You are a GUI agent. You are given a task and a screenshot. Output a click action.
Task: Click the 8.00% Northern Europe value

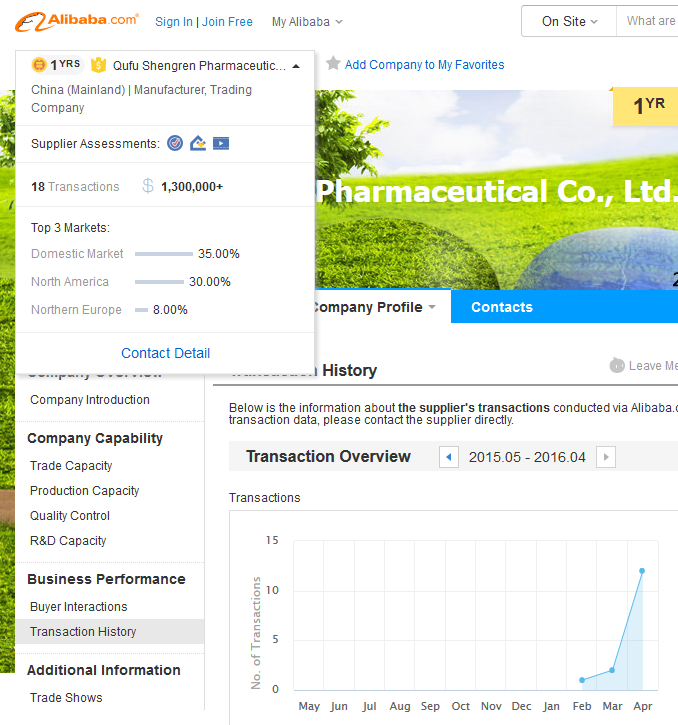[x=170, y=310]
